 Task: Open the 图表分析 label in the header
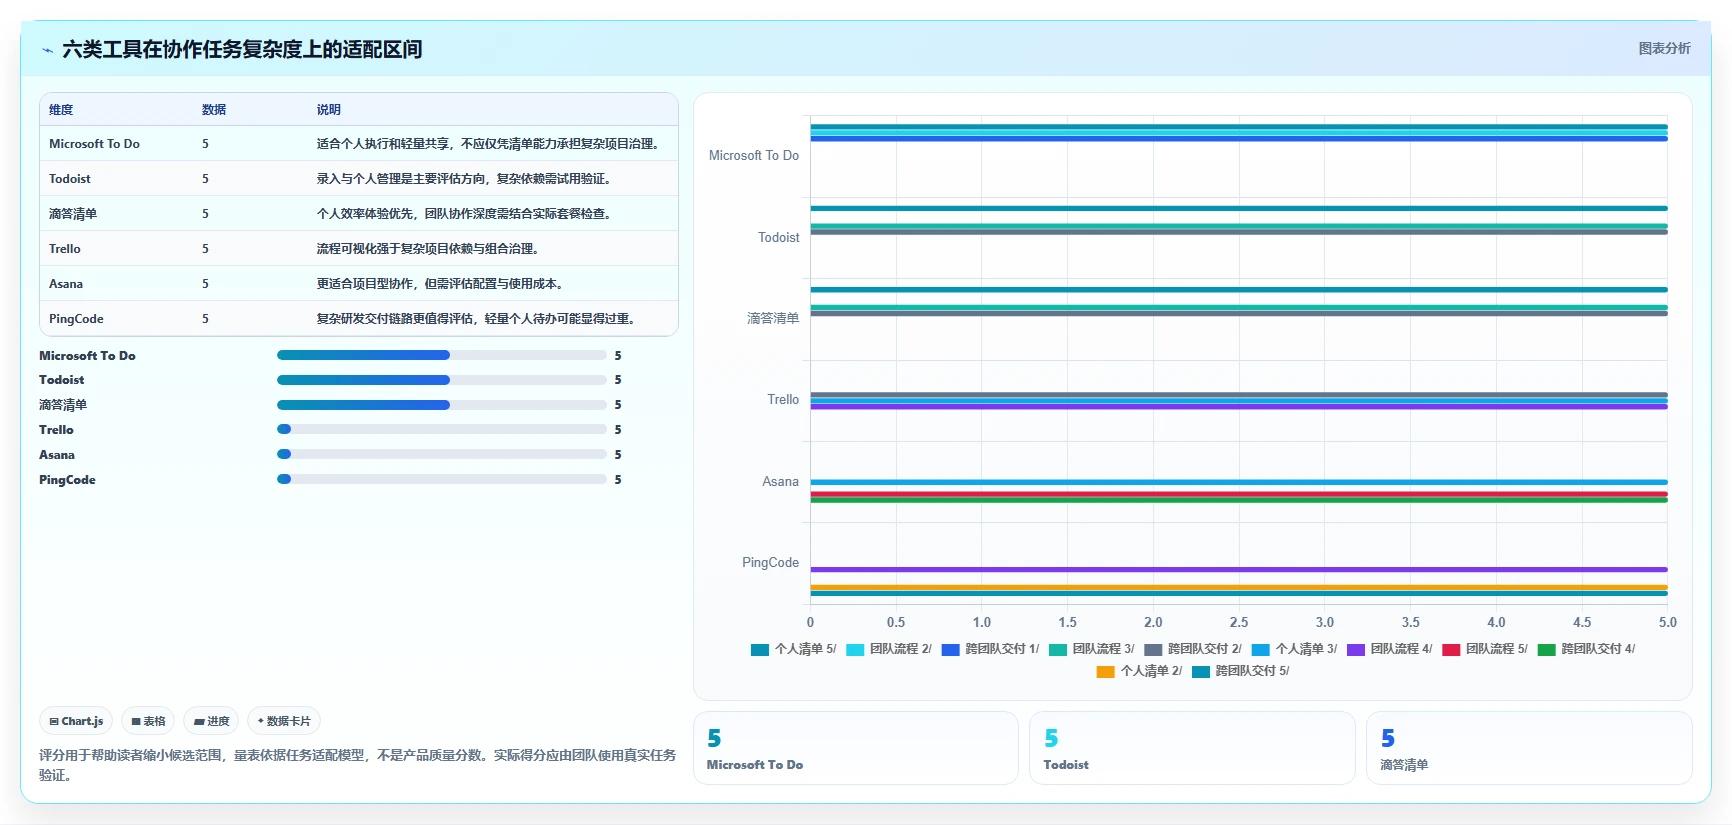1664,48
